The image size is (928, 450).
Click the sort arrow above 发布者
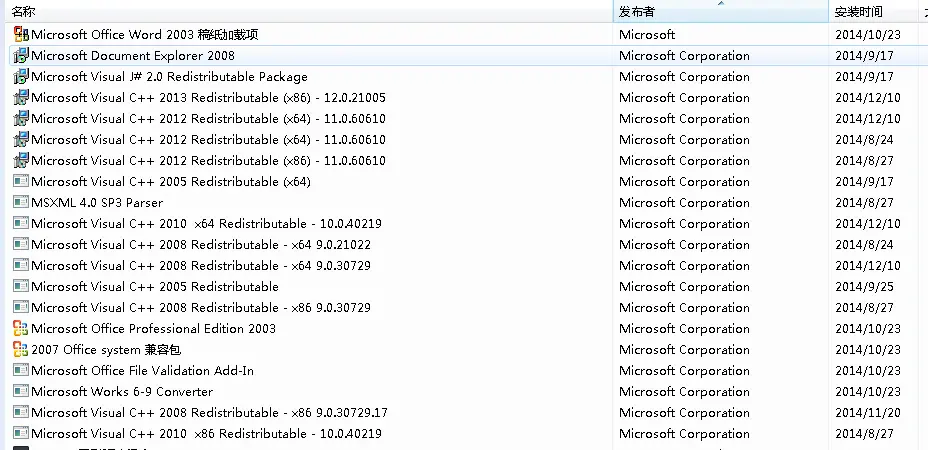721,3
